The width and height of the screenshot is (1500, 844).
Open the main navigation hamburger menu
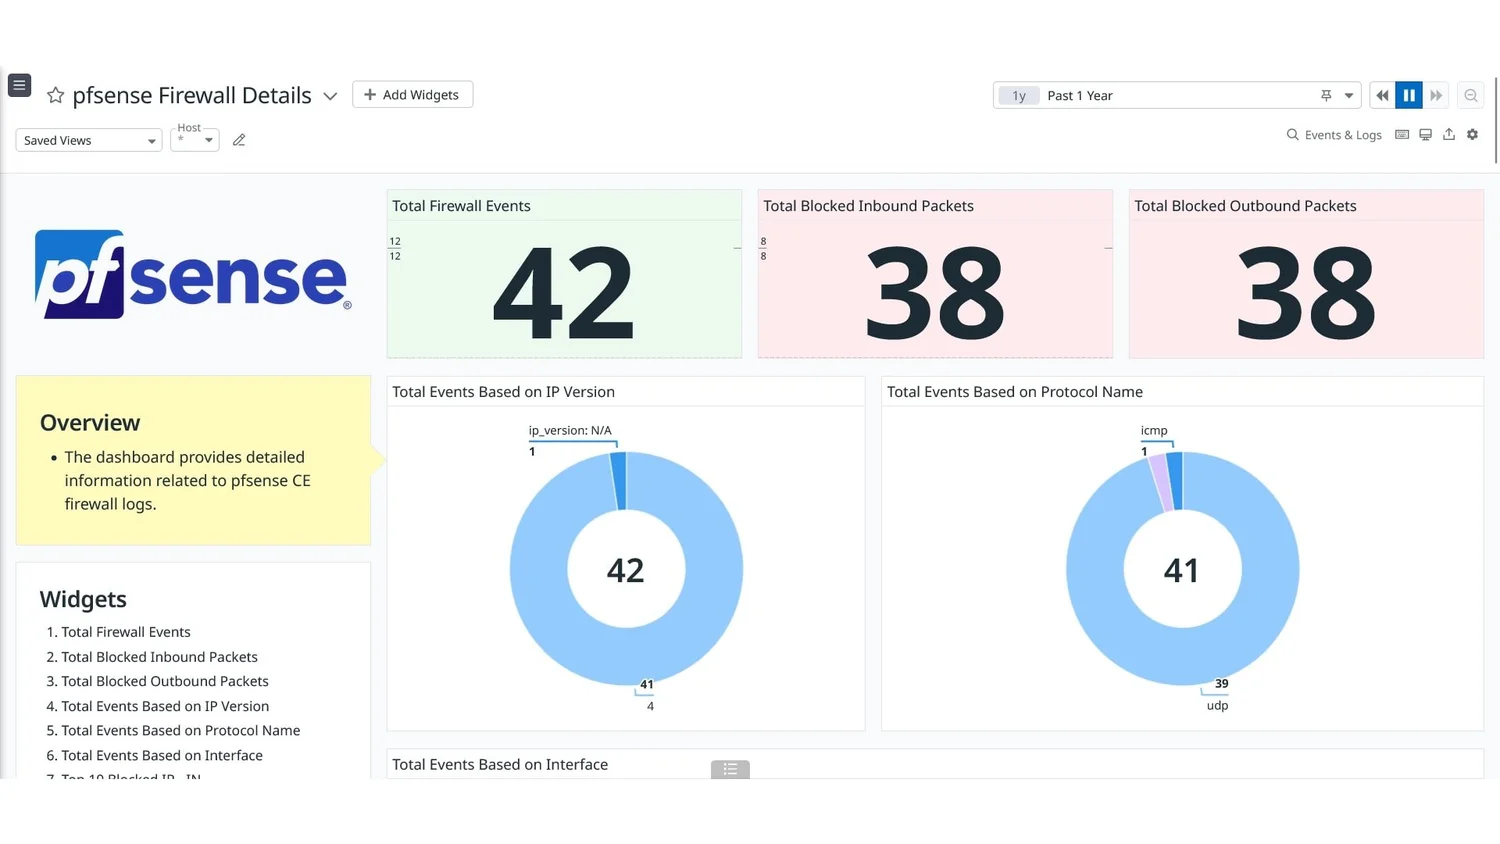pos(19,85)
